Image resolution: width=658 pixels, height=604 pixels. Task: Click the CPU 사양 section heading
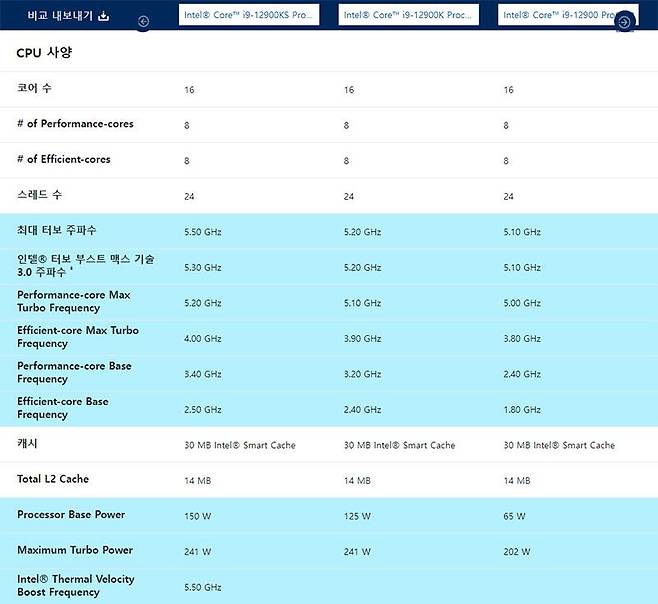(44, 52)
